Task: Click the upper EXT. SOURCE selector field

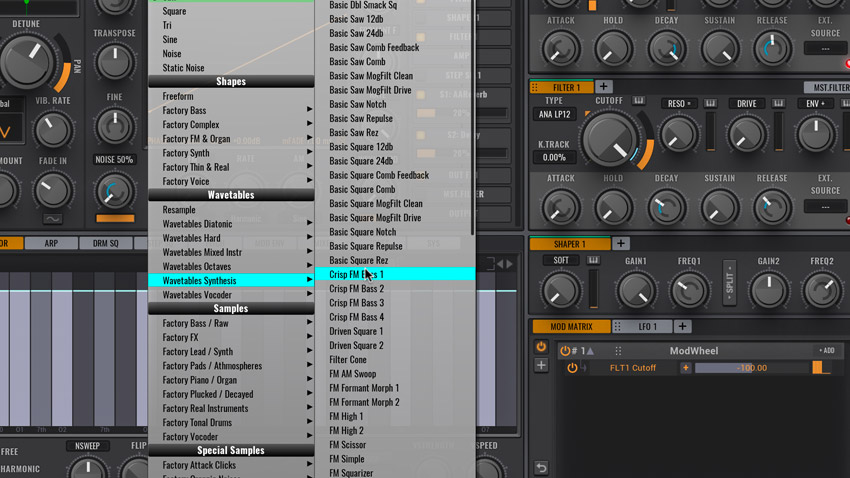Action: 825,49
